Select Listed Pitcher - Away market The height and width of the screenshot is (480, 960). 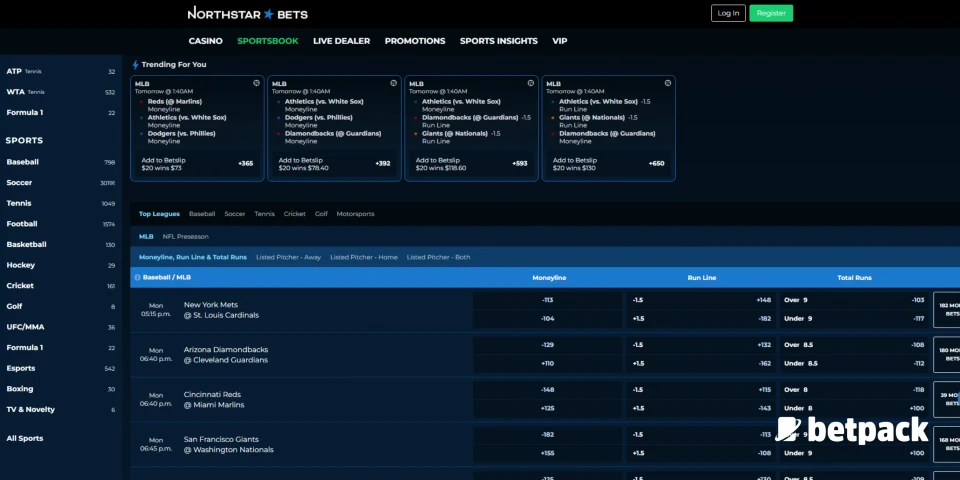click(x=288, y=257)
